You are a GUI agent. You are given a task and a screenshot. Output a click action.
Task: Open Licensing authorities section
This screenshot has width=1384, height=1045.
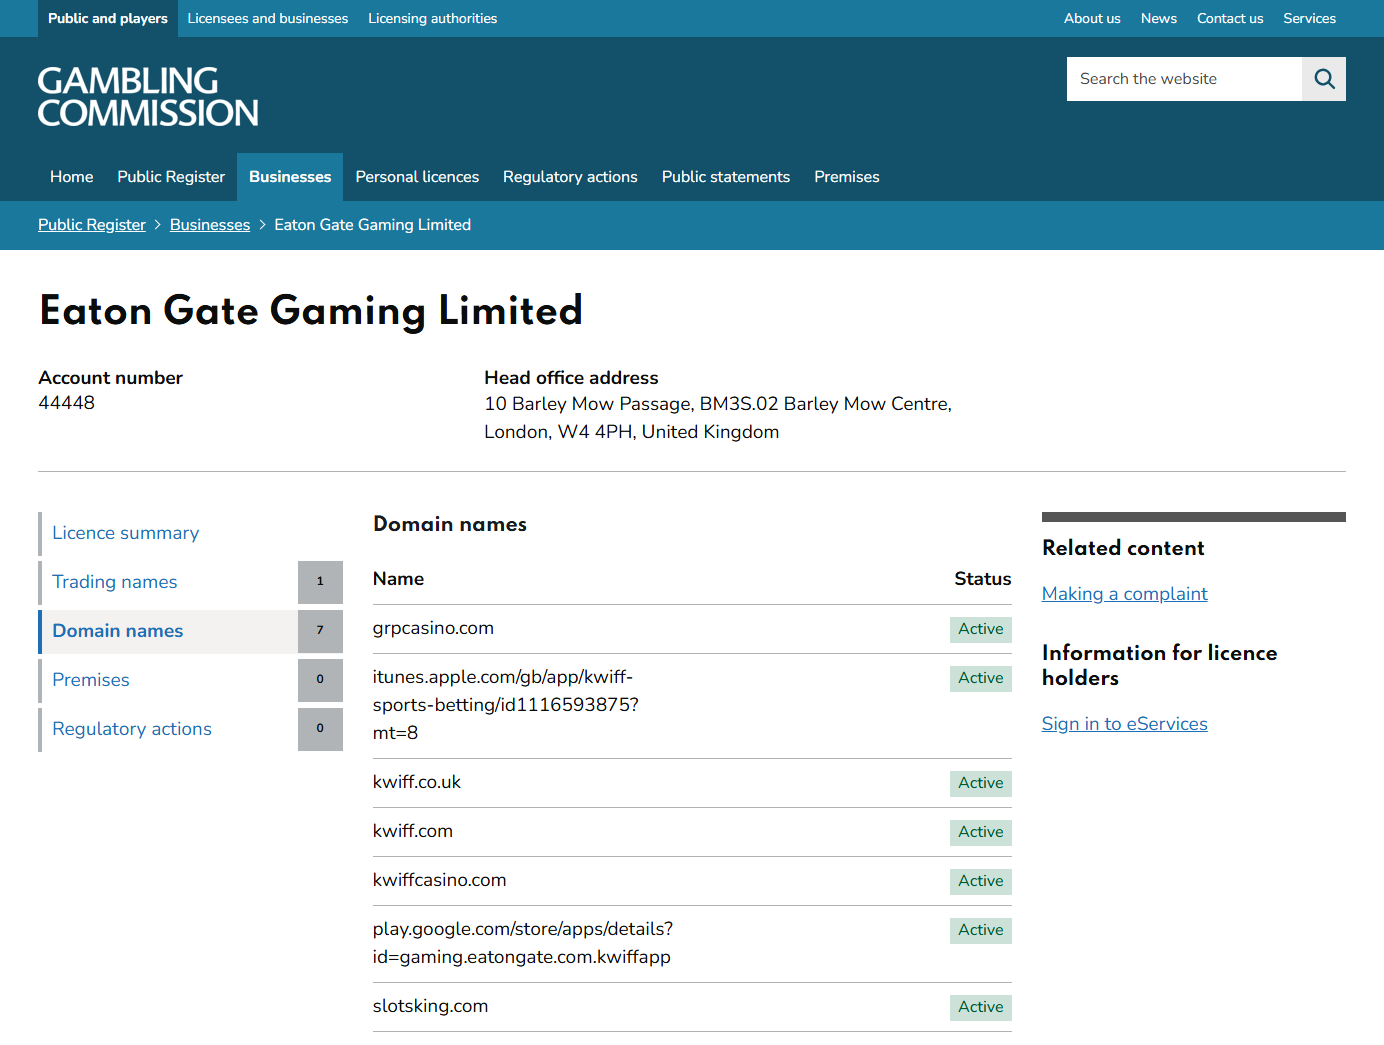pyautogui.click(x=432, y=18)
